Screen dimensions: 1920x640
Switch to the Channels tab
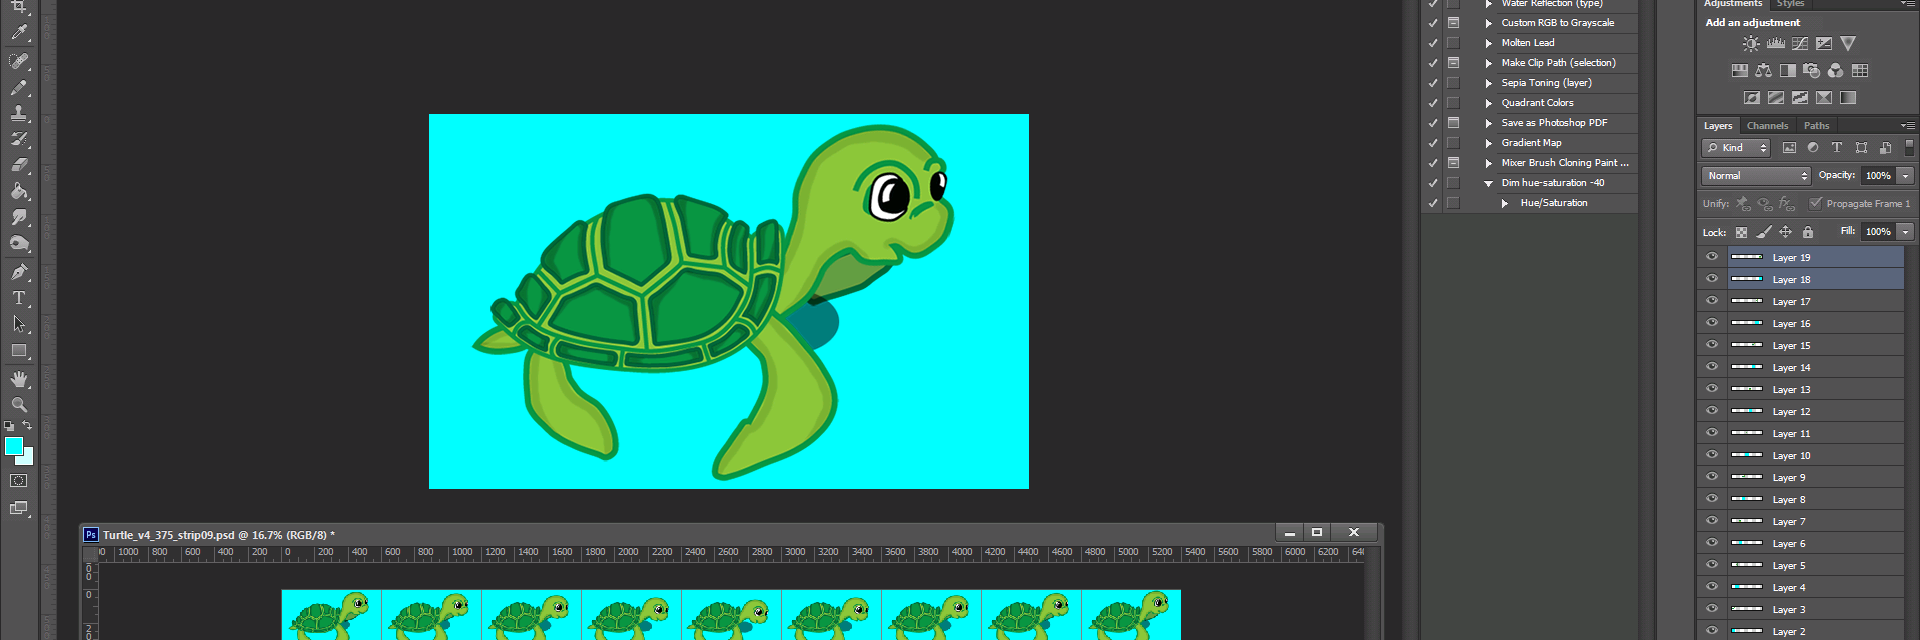coord(1767,126)
